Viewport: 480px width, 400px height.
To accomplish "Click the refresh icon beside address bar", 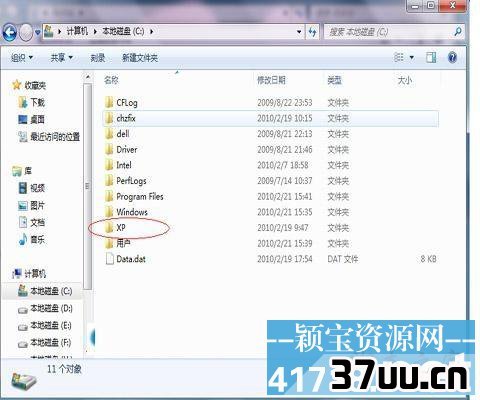I will tap(312, 32).
